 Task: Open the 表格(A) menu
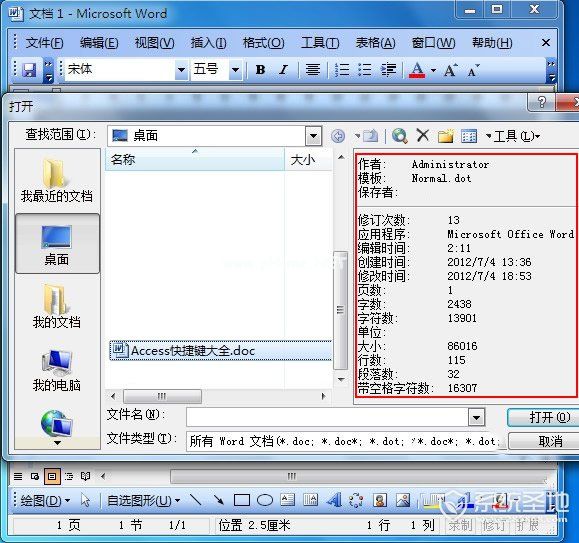(x=375, y=43)
